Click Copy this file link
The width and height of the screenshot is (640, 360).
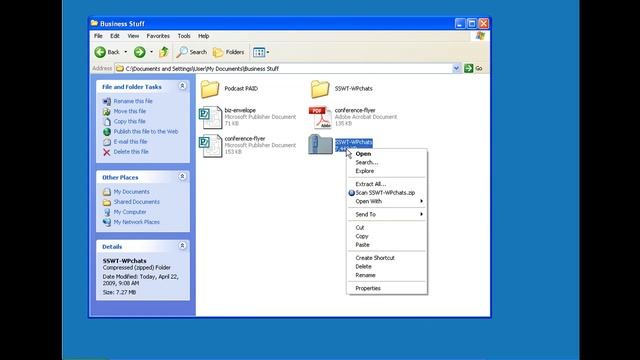[x=129, y=121]
